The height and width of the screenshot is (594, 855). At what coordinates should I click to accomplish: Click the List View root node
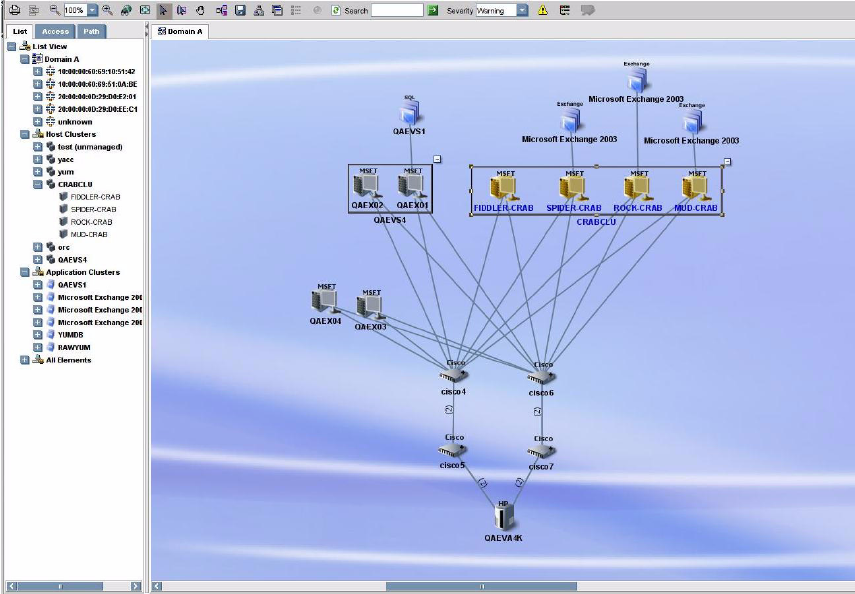click(x=50, y=46)
